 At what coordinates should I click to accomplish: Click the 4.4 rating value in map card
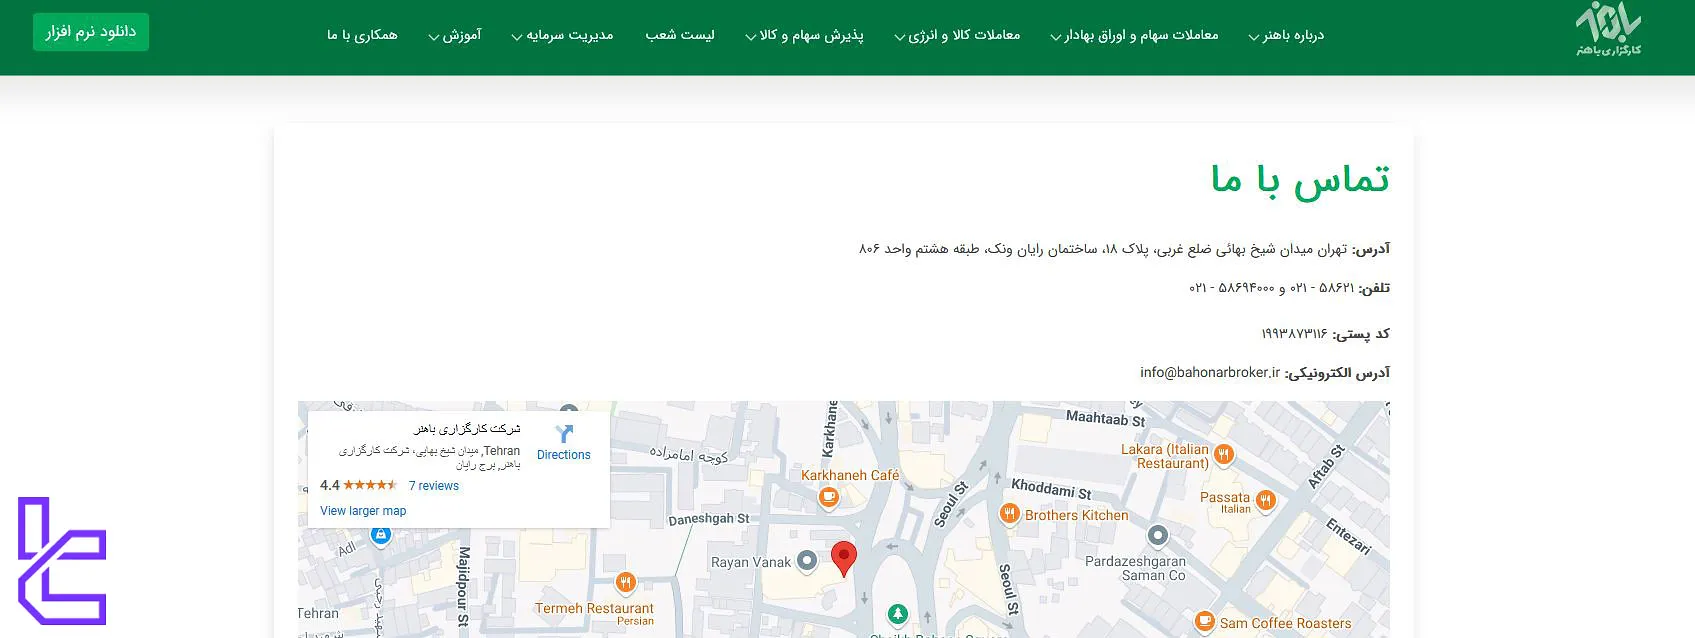[329, 485]
